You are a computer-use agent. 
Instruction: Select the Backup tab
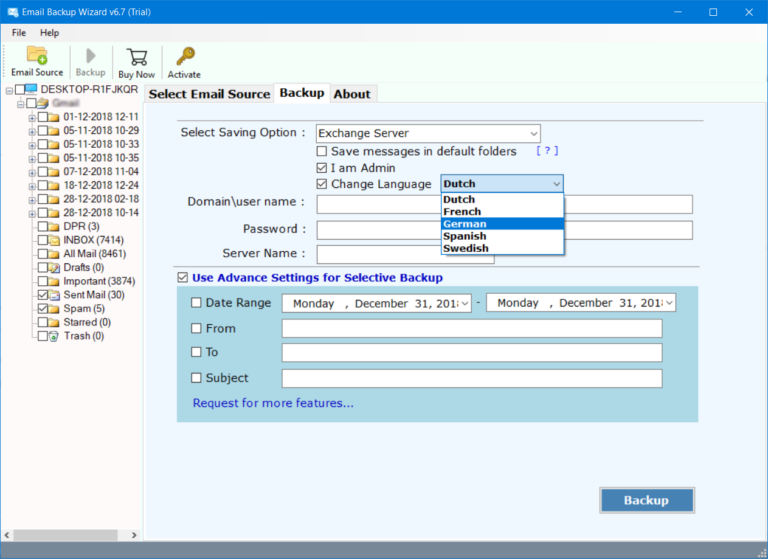point(302,93)
